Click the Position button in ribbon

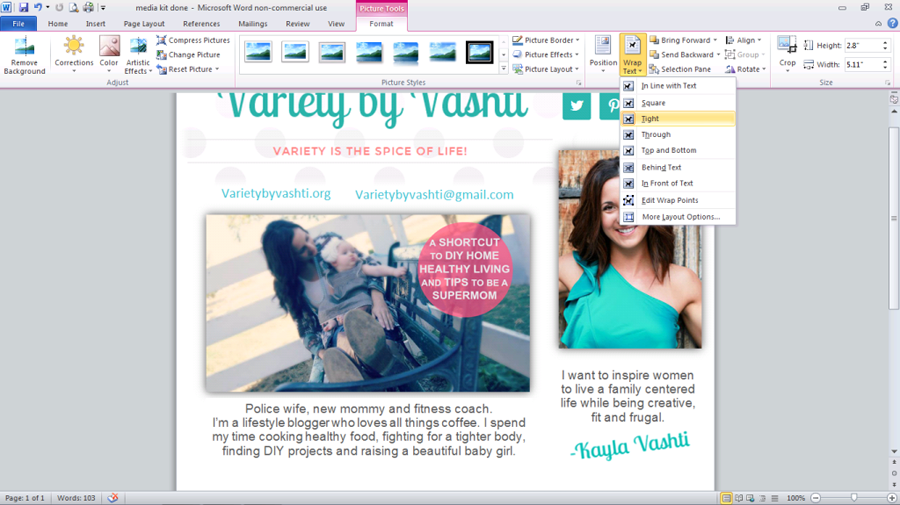click(x=603, y=53)
